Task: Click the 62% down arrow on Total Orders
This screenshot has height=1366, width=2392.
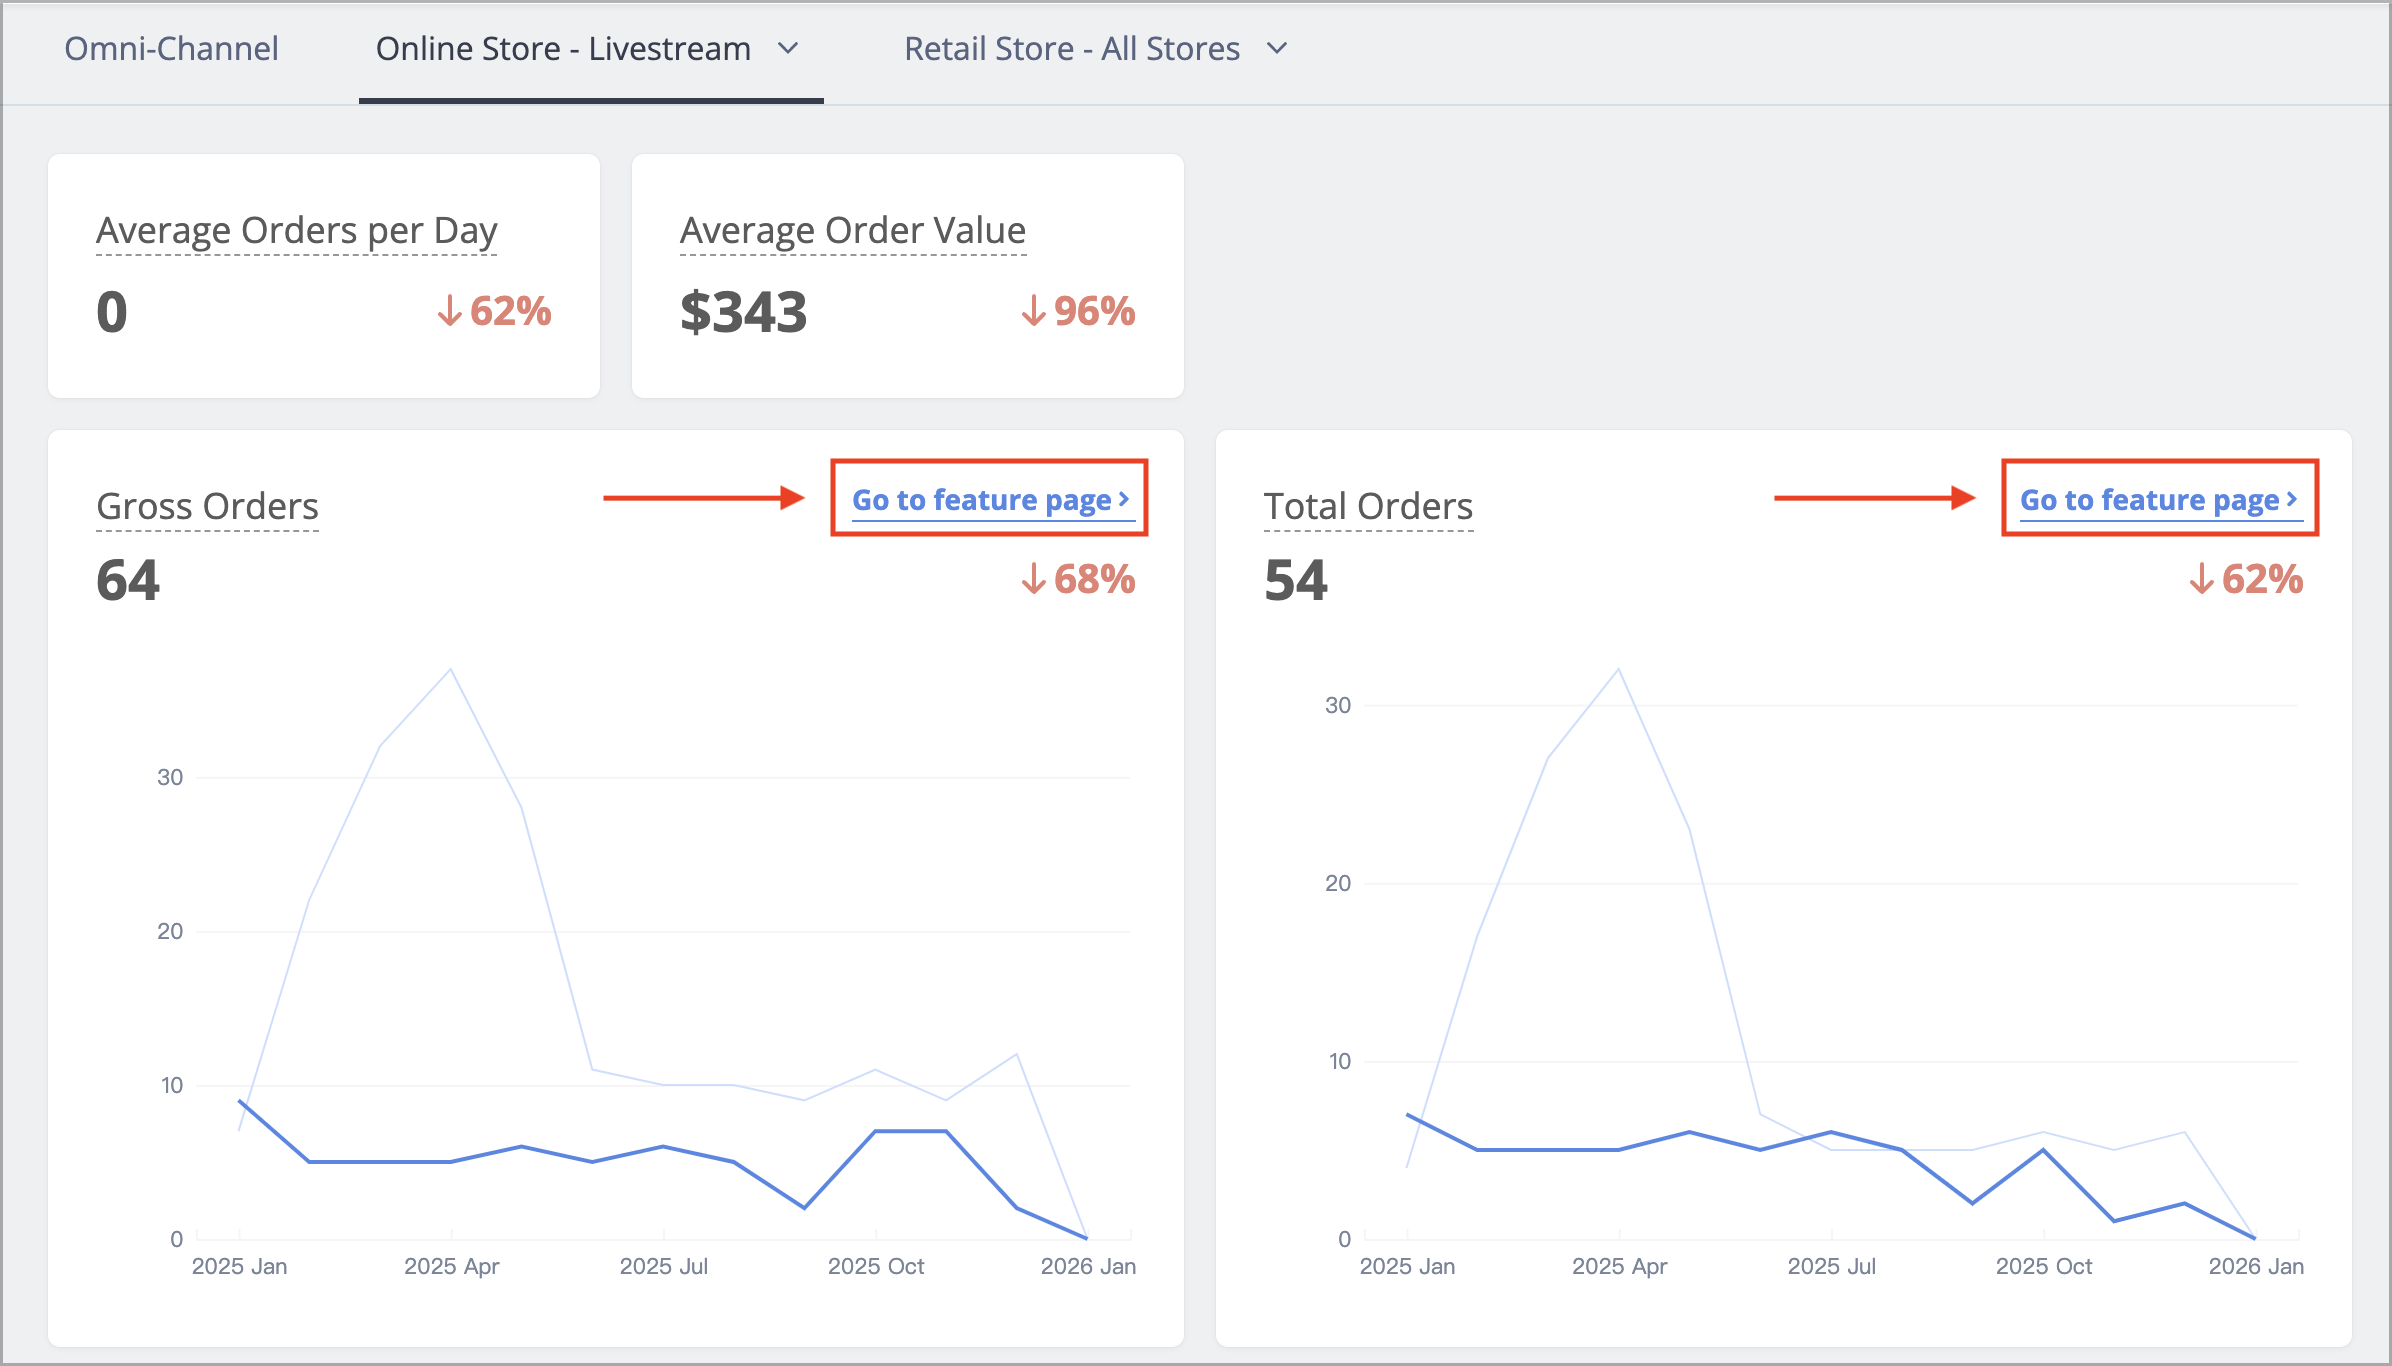Action: point(2201,579)
